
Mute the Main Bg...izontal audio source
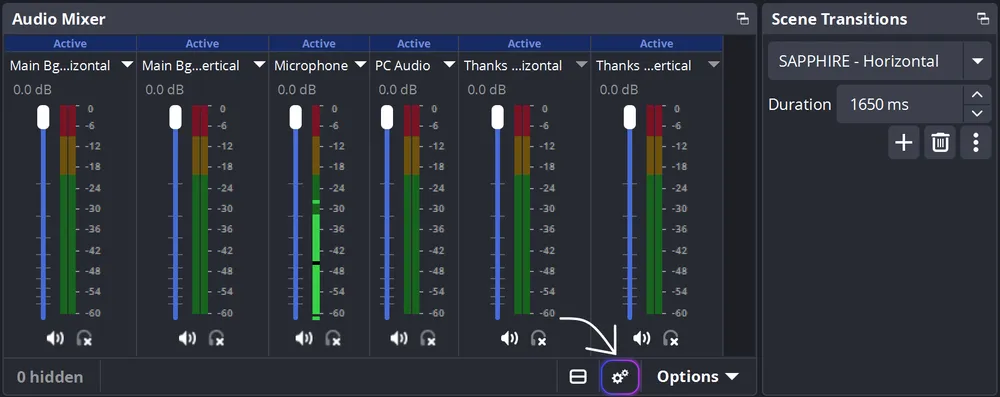(x=55, y=338)
